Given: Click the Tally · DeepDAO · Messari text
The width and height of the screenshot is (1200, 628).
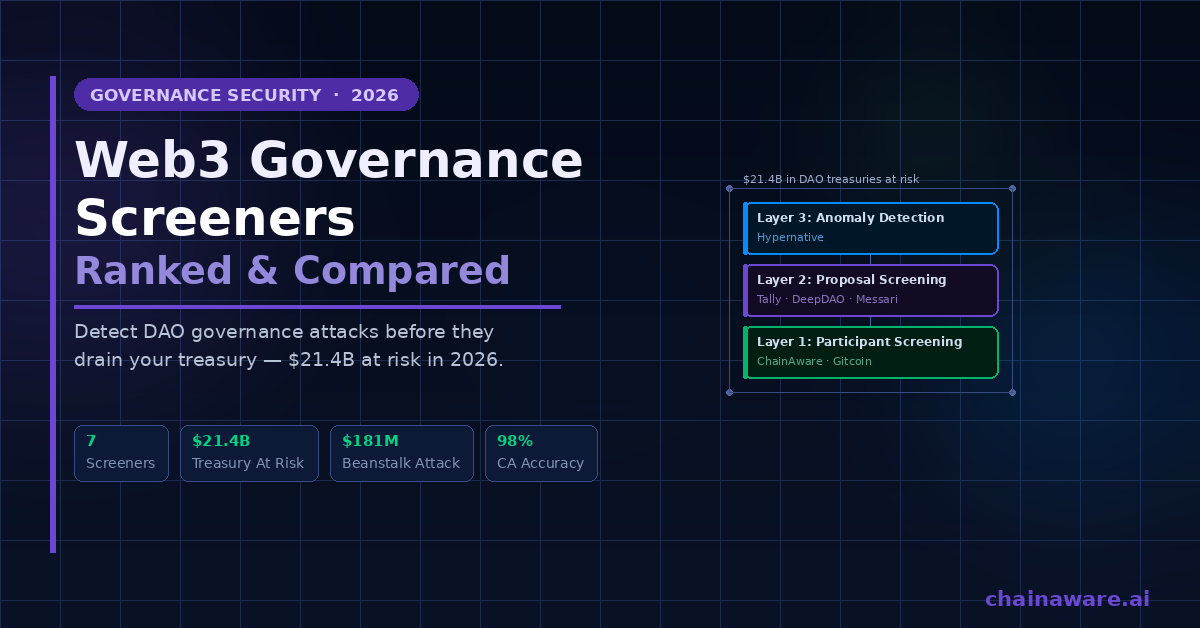Looking at the screenshot, I should click(814, 300).
